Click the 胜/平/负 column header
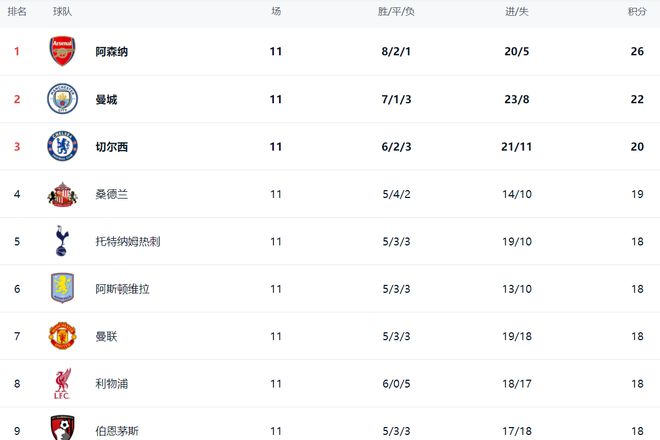This screenshot has width=660, height=440. click(396, 11)
